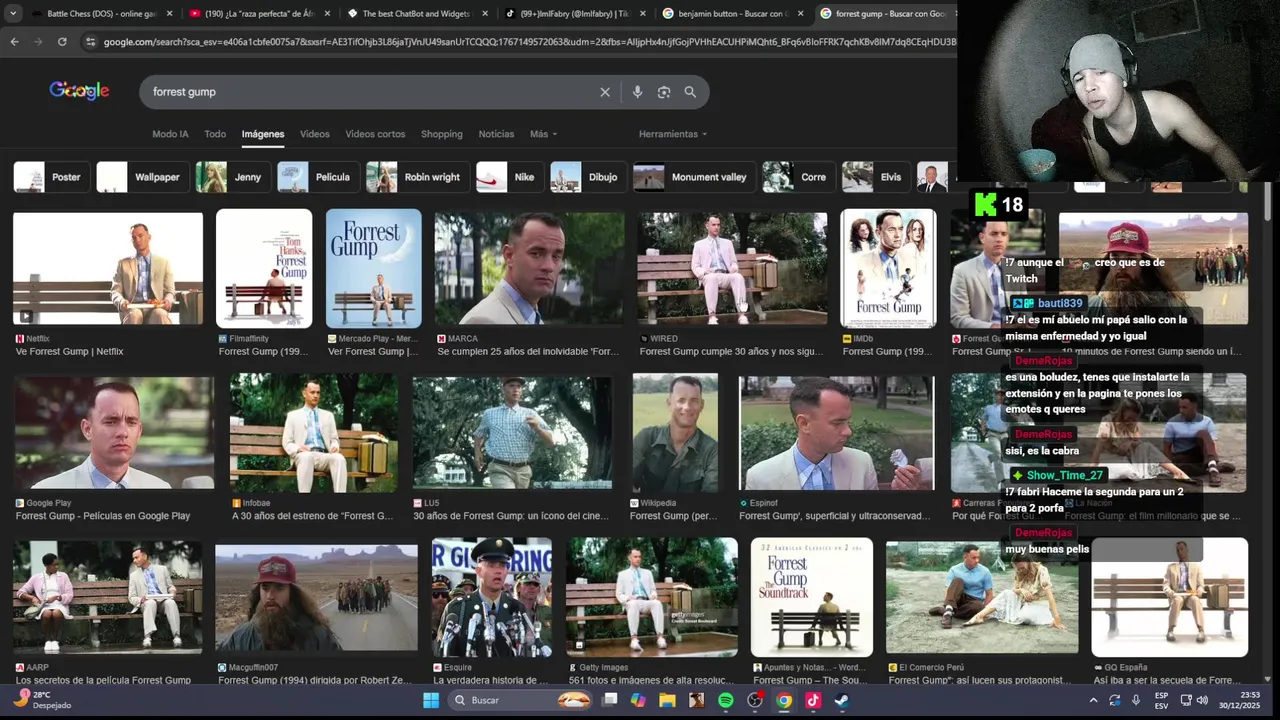Image resolution: width=1280 pixels, height=720 pixels.
Task: Click the browser address bar URL
Action: (x=528, y=42)
